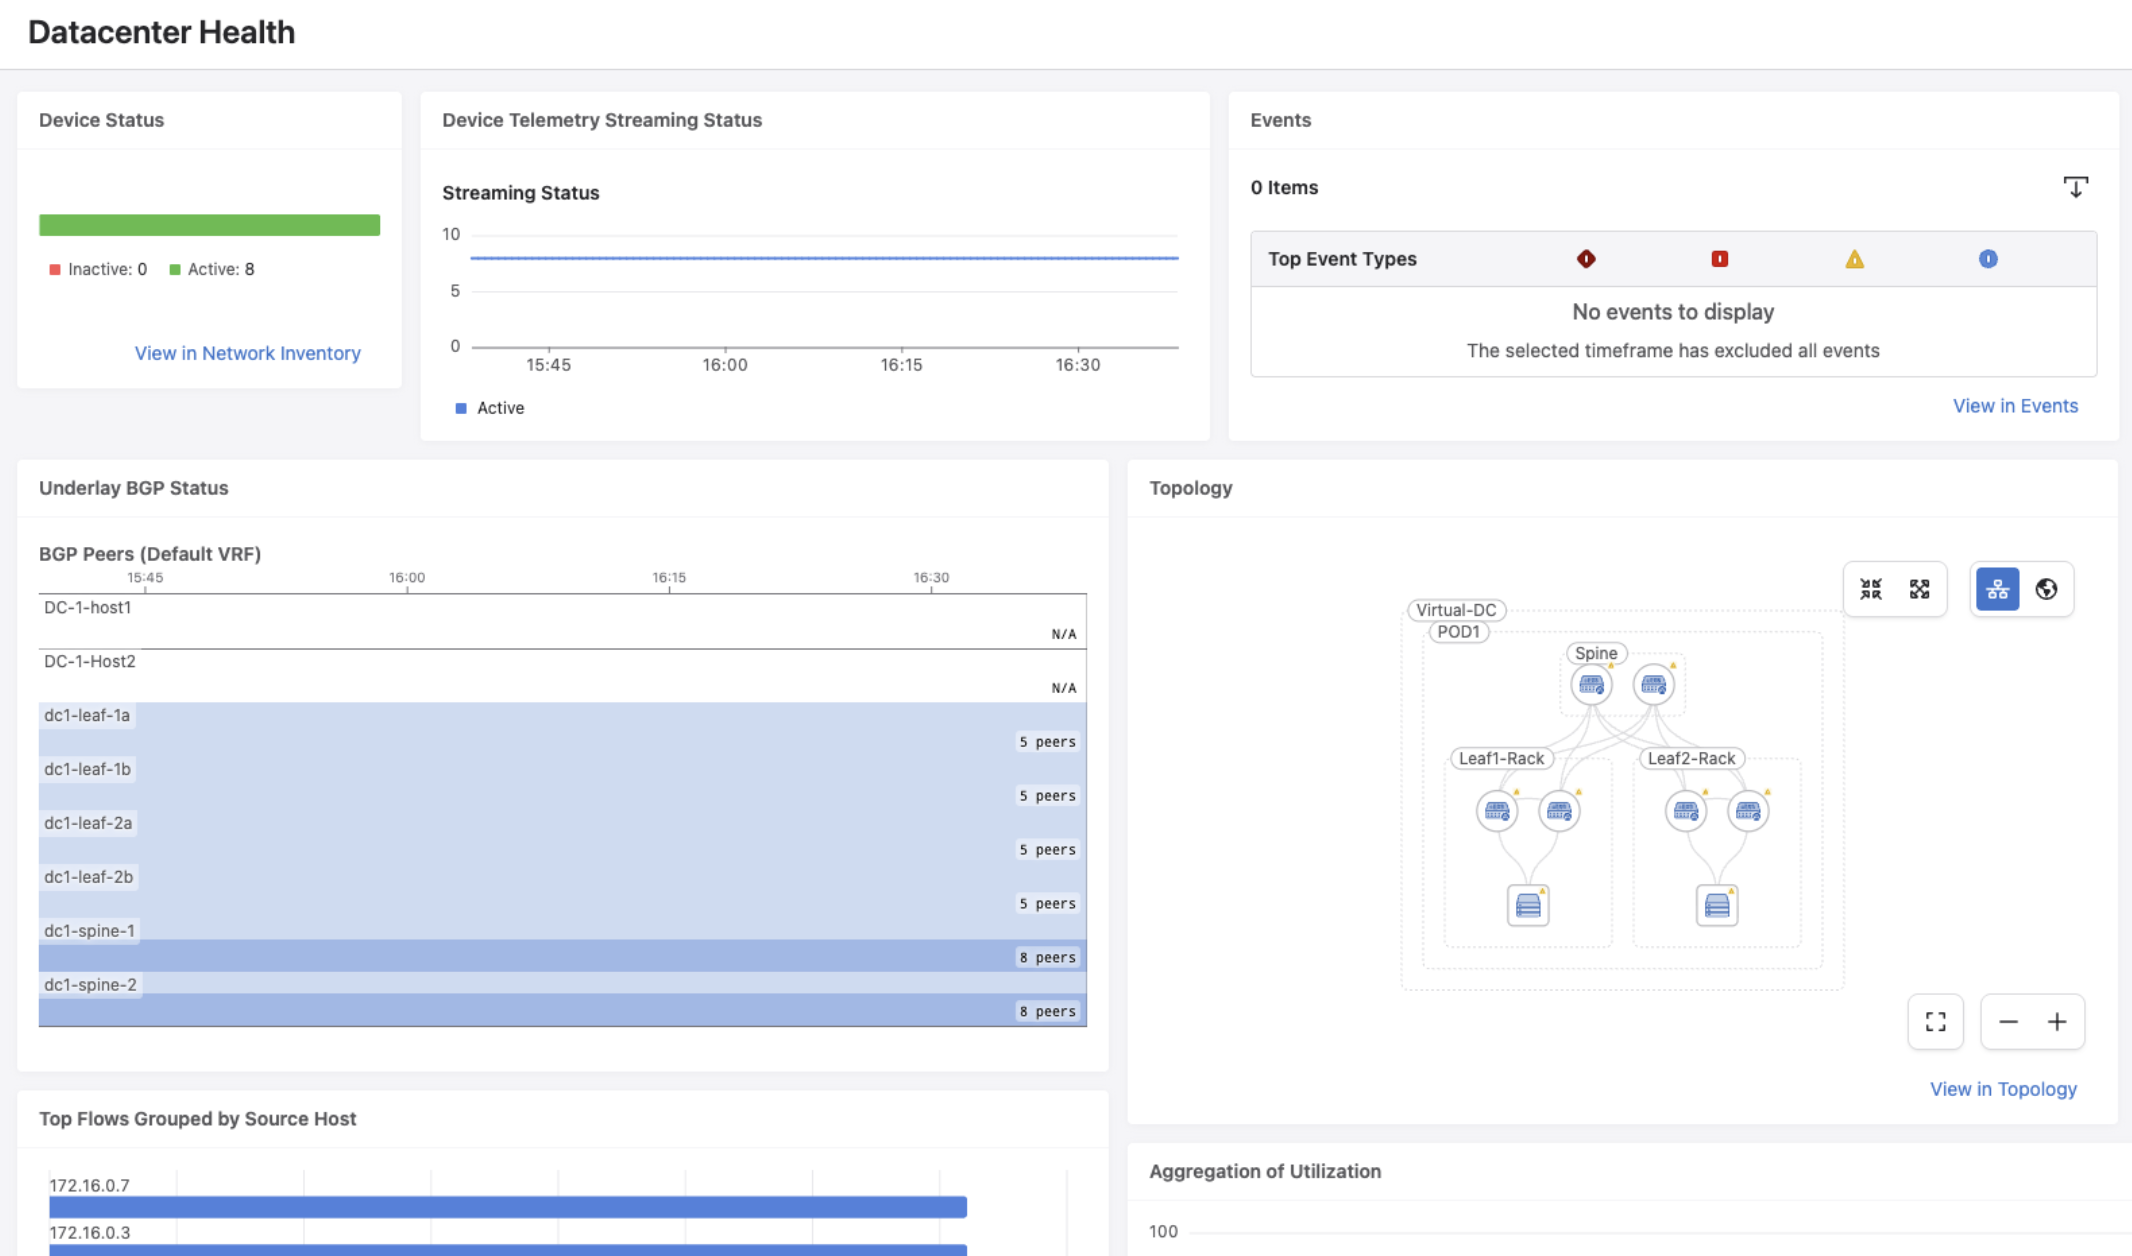Image resolution: width=2132 pixels, height=1256 pixels.
Task: Open View in Topology link
Action: pos(2003,1089)
